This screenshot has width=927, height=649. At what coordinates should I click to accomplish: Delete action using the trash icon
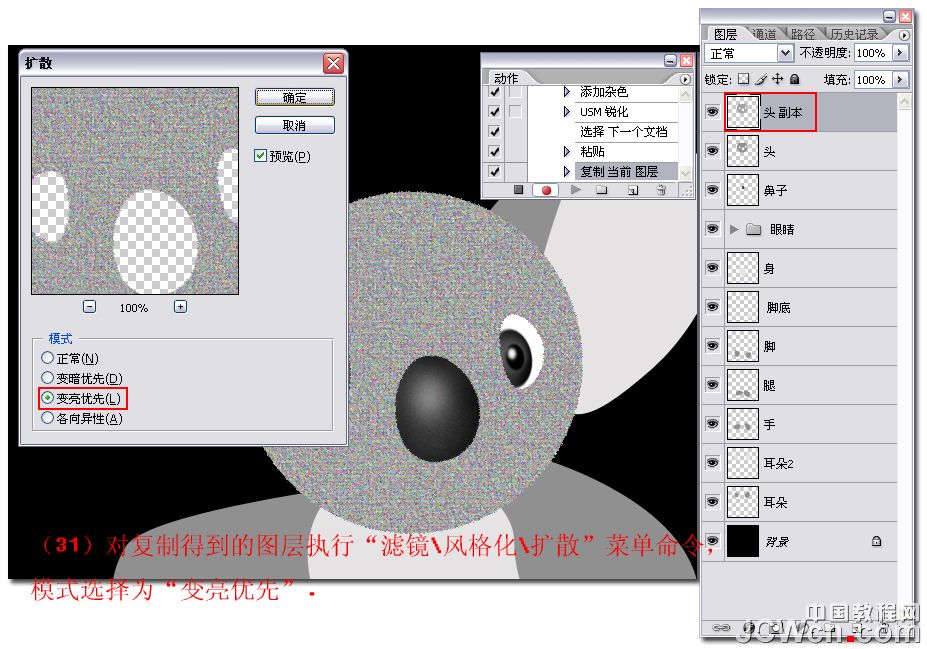coord(662,190)
